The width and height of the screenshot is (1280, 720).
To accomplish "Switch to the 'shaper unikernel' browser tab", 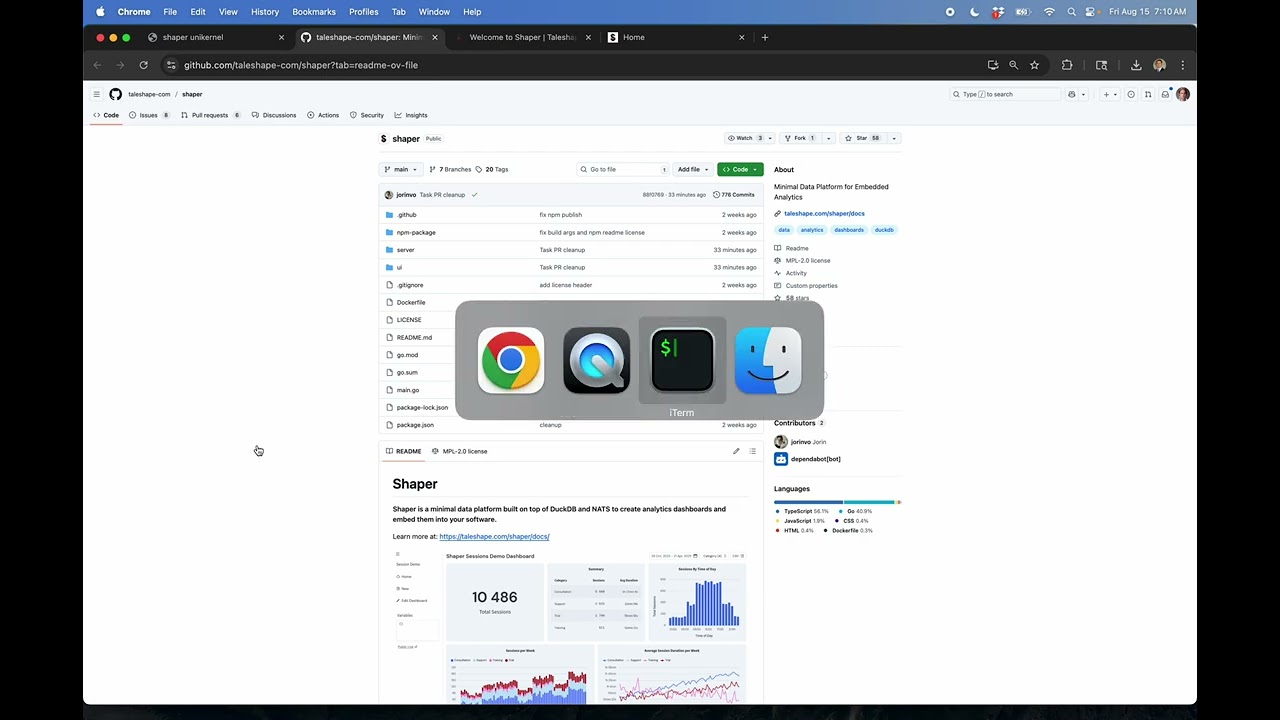I will point(215,37).
